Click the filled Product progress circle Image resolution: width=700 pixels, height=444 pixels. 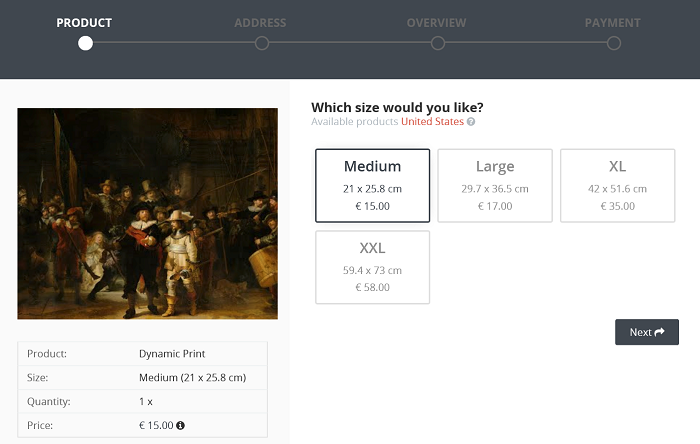pyautogui.click(x=85, y=43)
